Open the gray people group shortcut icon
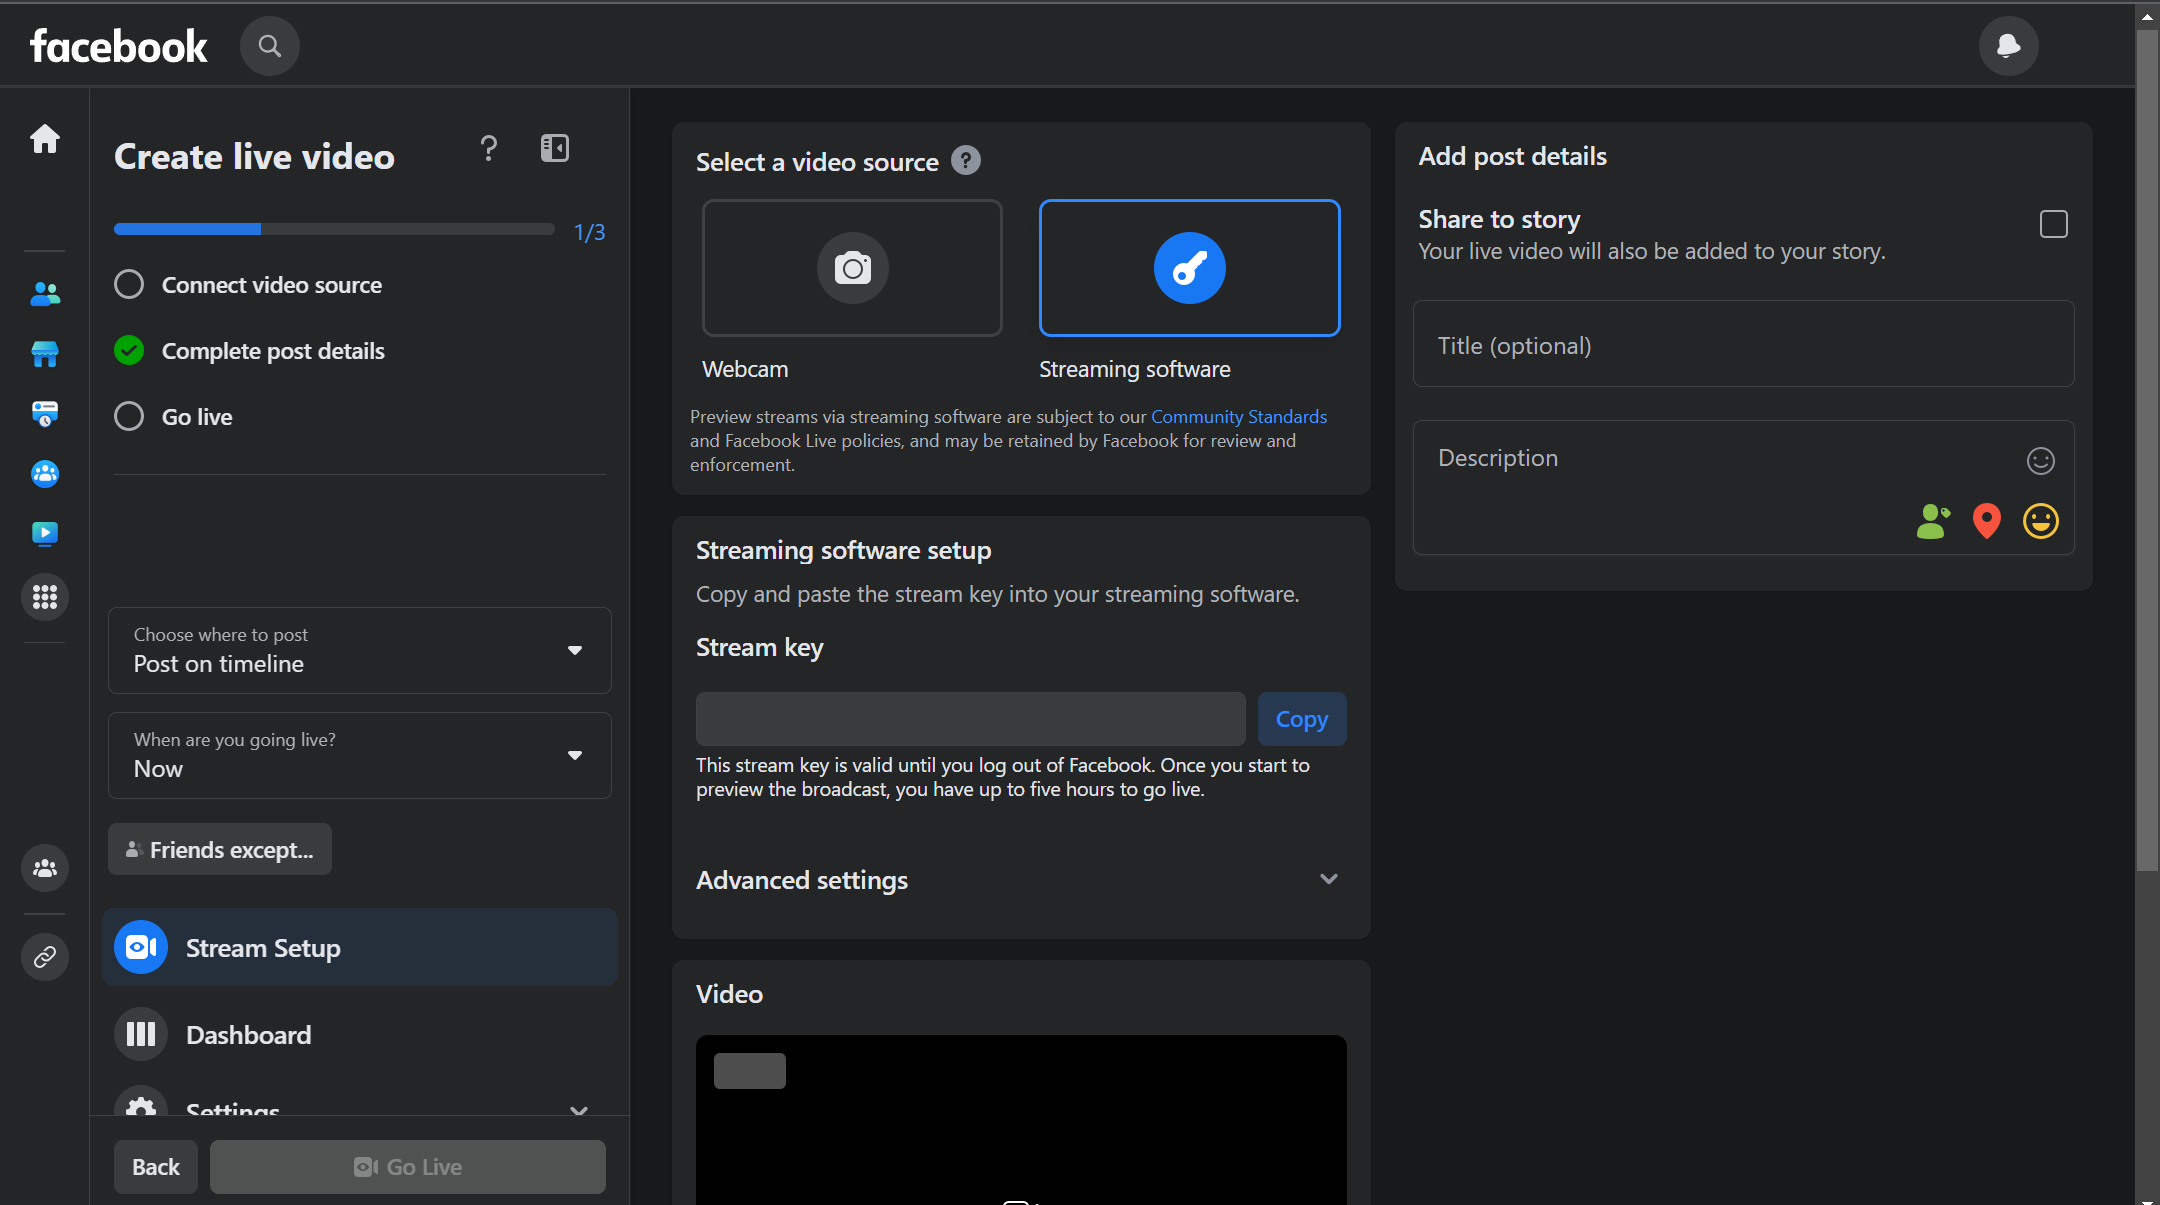Image resolution: width=2160 pixels, height=1205 pixels. coord(45,868)
